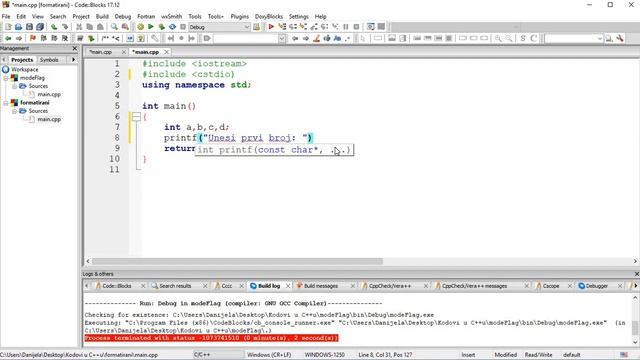Open the Settings menu
640x360 pixels.
[x=299, y=16]
